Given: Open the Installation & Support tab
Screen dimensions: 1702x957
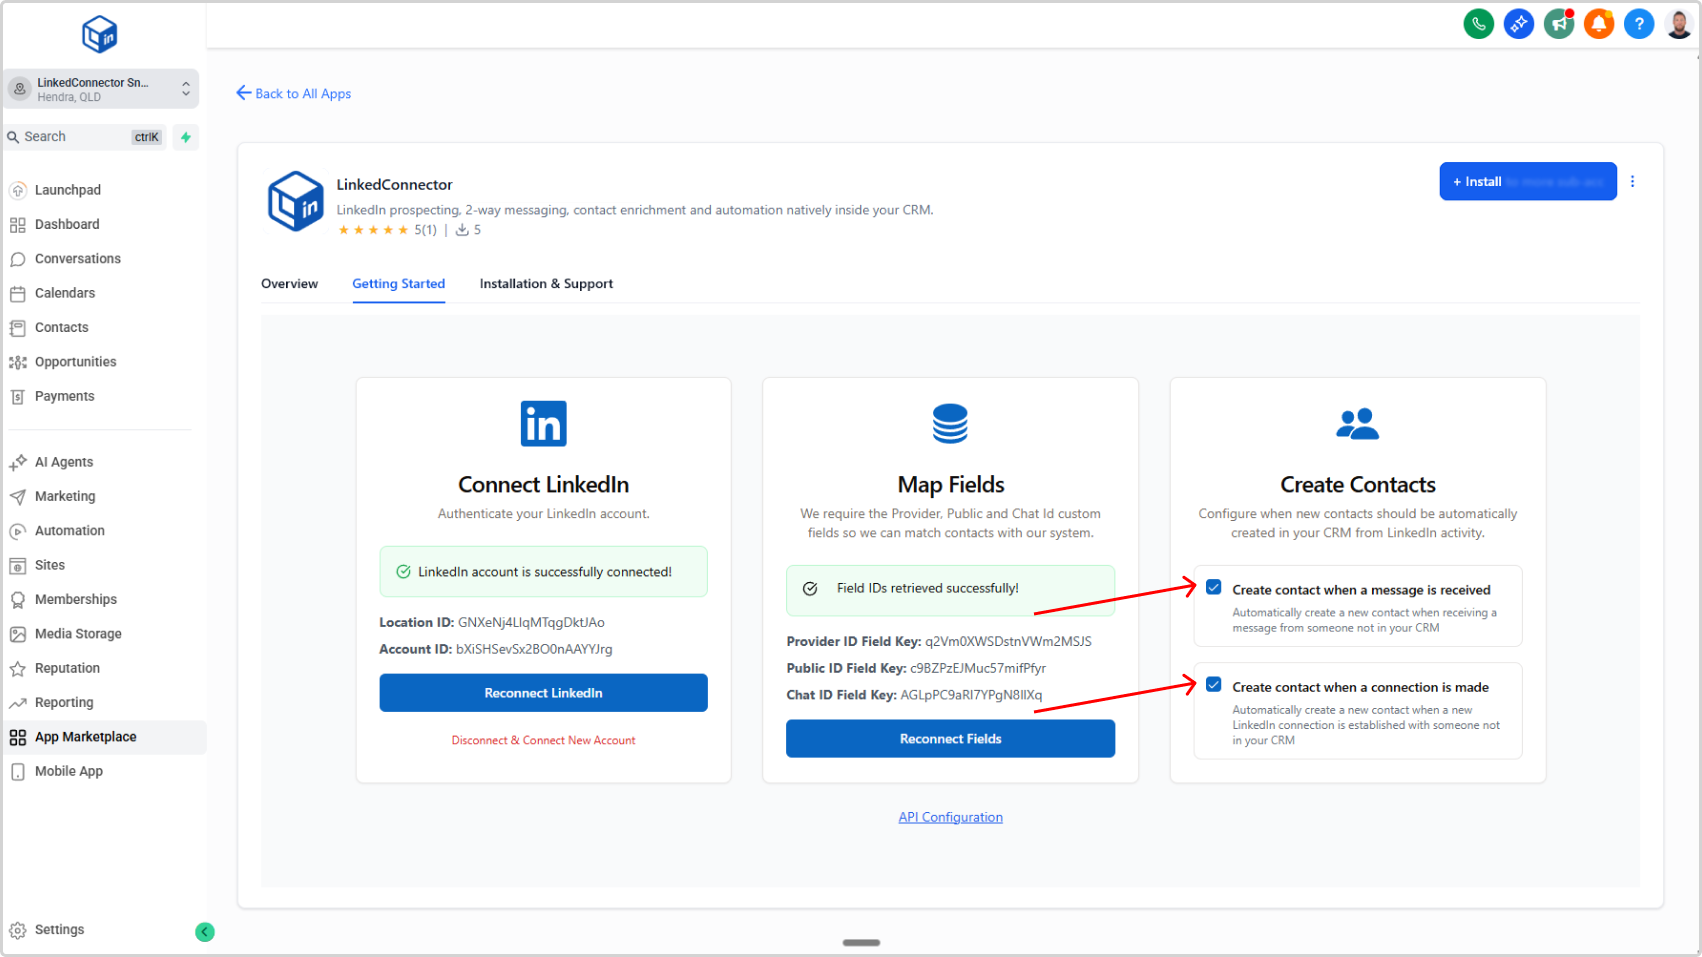Looking at the screenshot, I should [x=546, y=284].
